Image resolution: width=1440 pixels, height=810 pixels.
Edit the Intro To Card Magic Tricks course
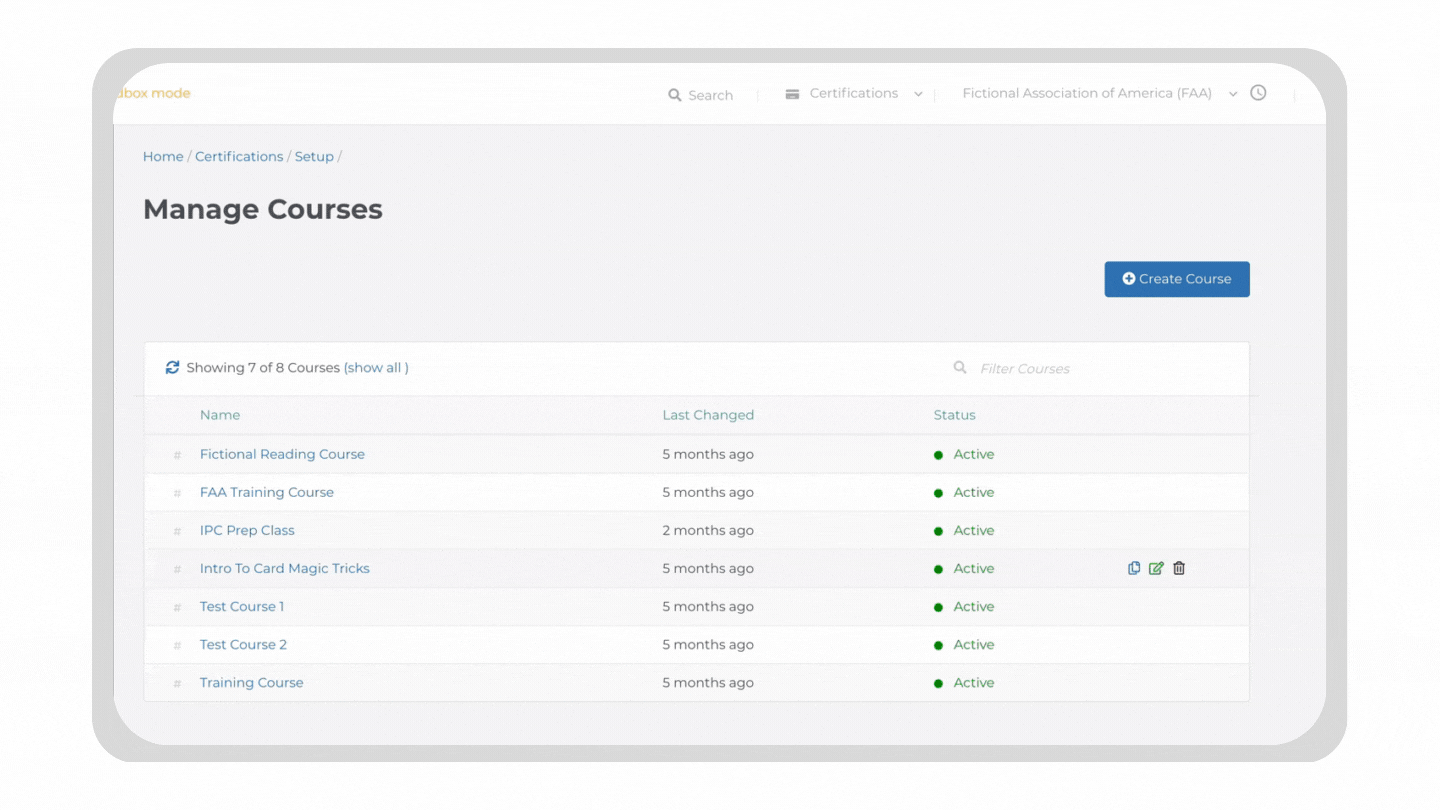point(1156,568)
